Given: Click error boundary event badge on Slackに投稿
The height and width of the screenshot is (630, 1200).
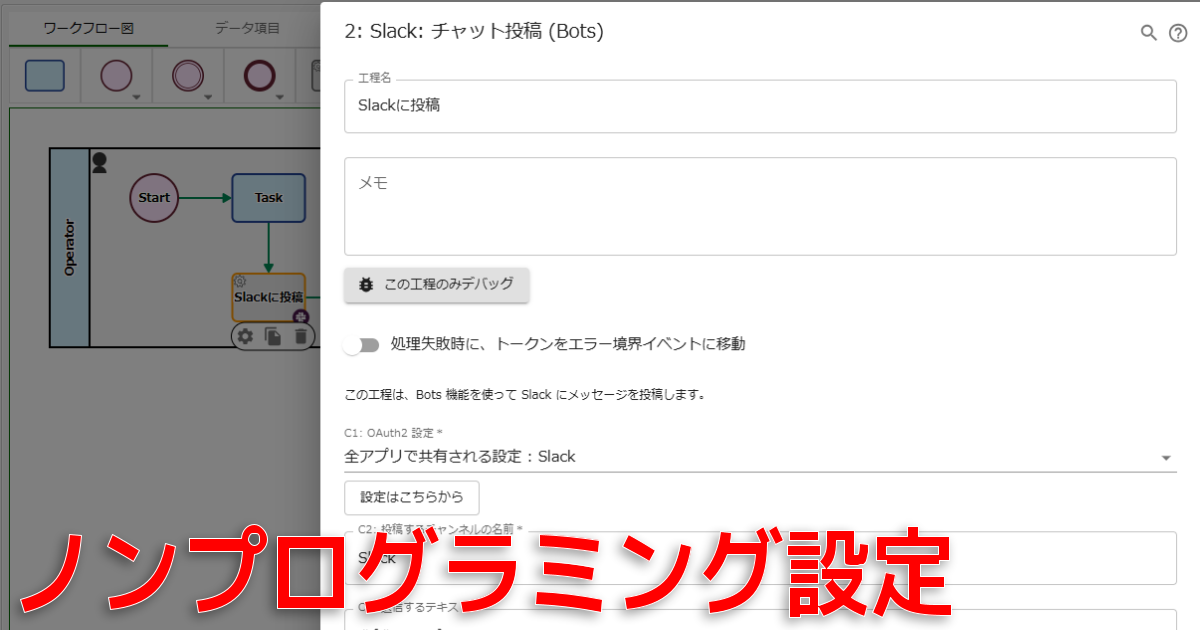Looking at the screenshot, I should click(300, 317).
